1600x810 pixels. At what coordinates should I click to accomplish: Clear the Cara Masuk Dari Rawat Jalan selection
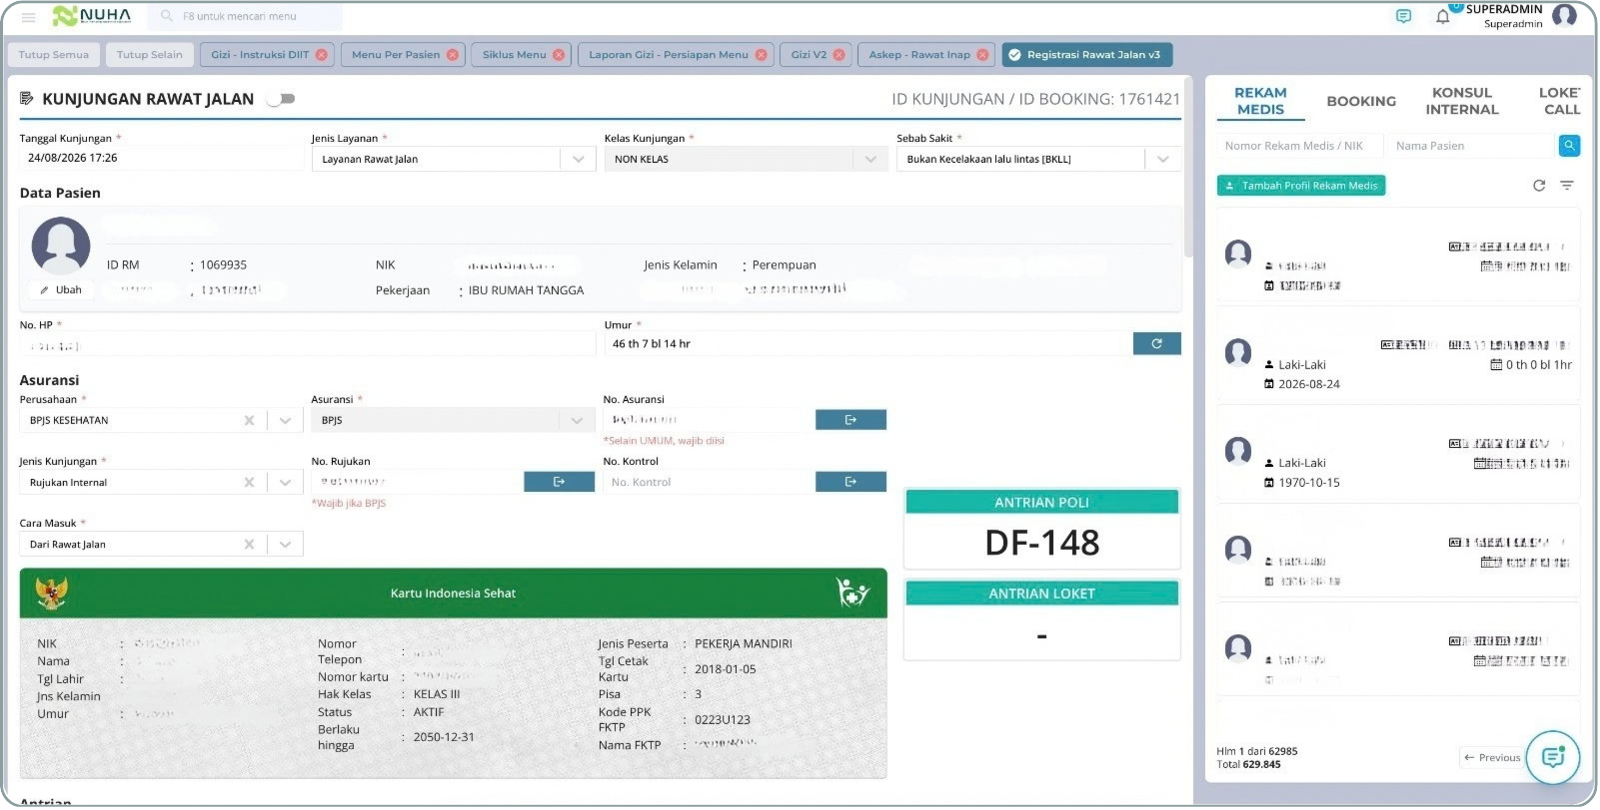point(249,545)
